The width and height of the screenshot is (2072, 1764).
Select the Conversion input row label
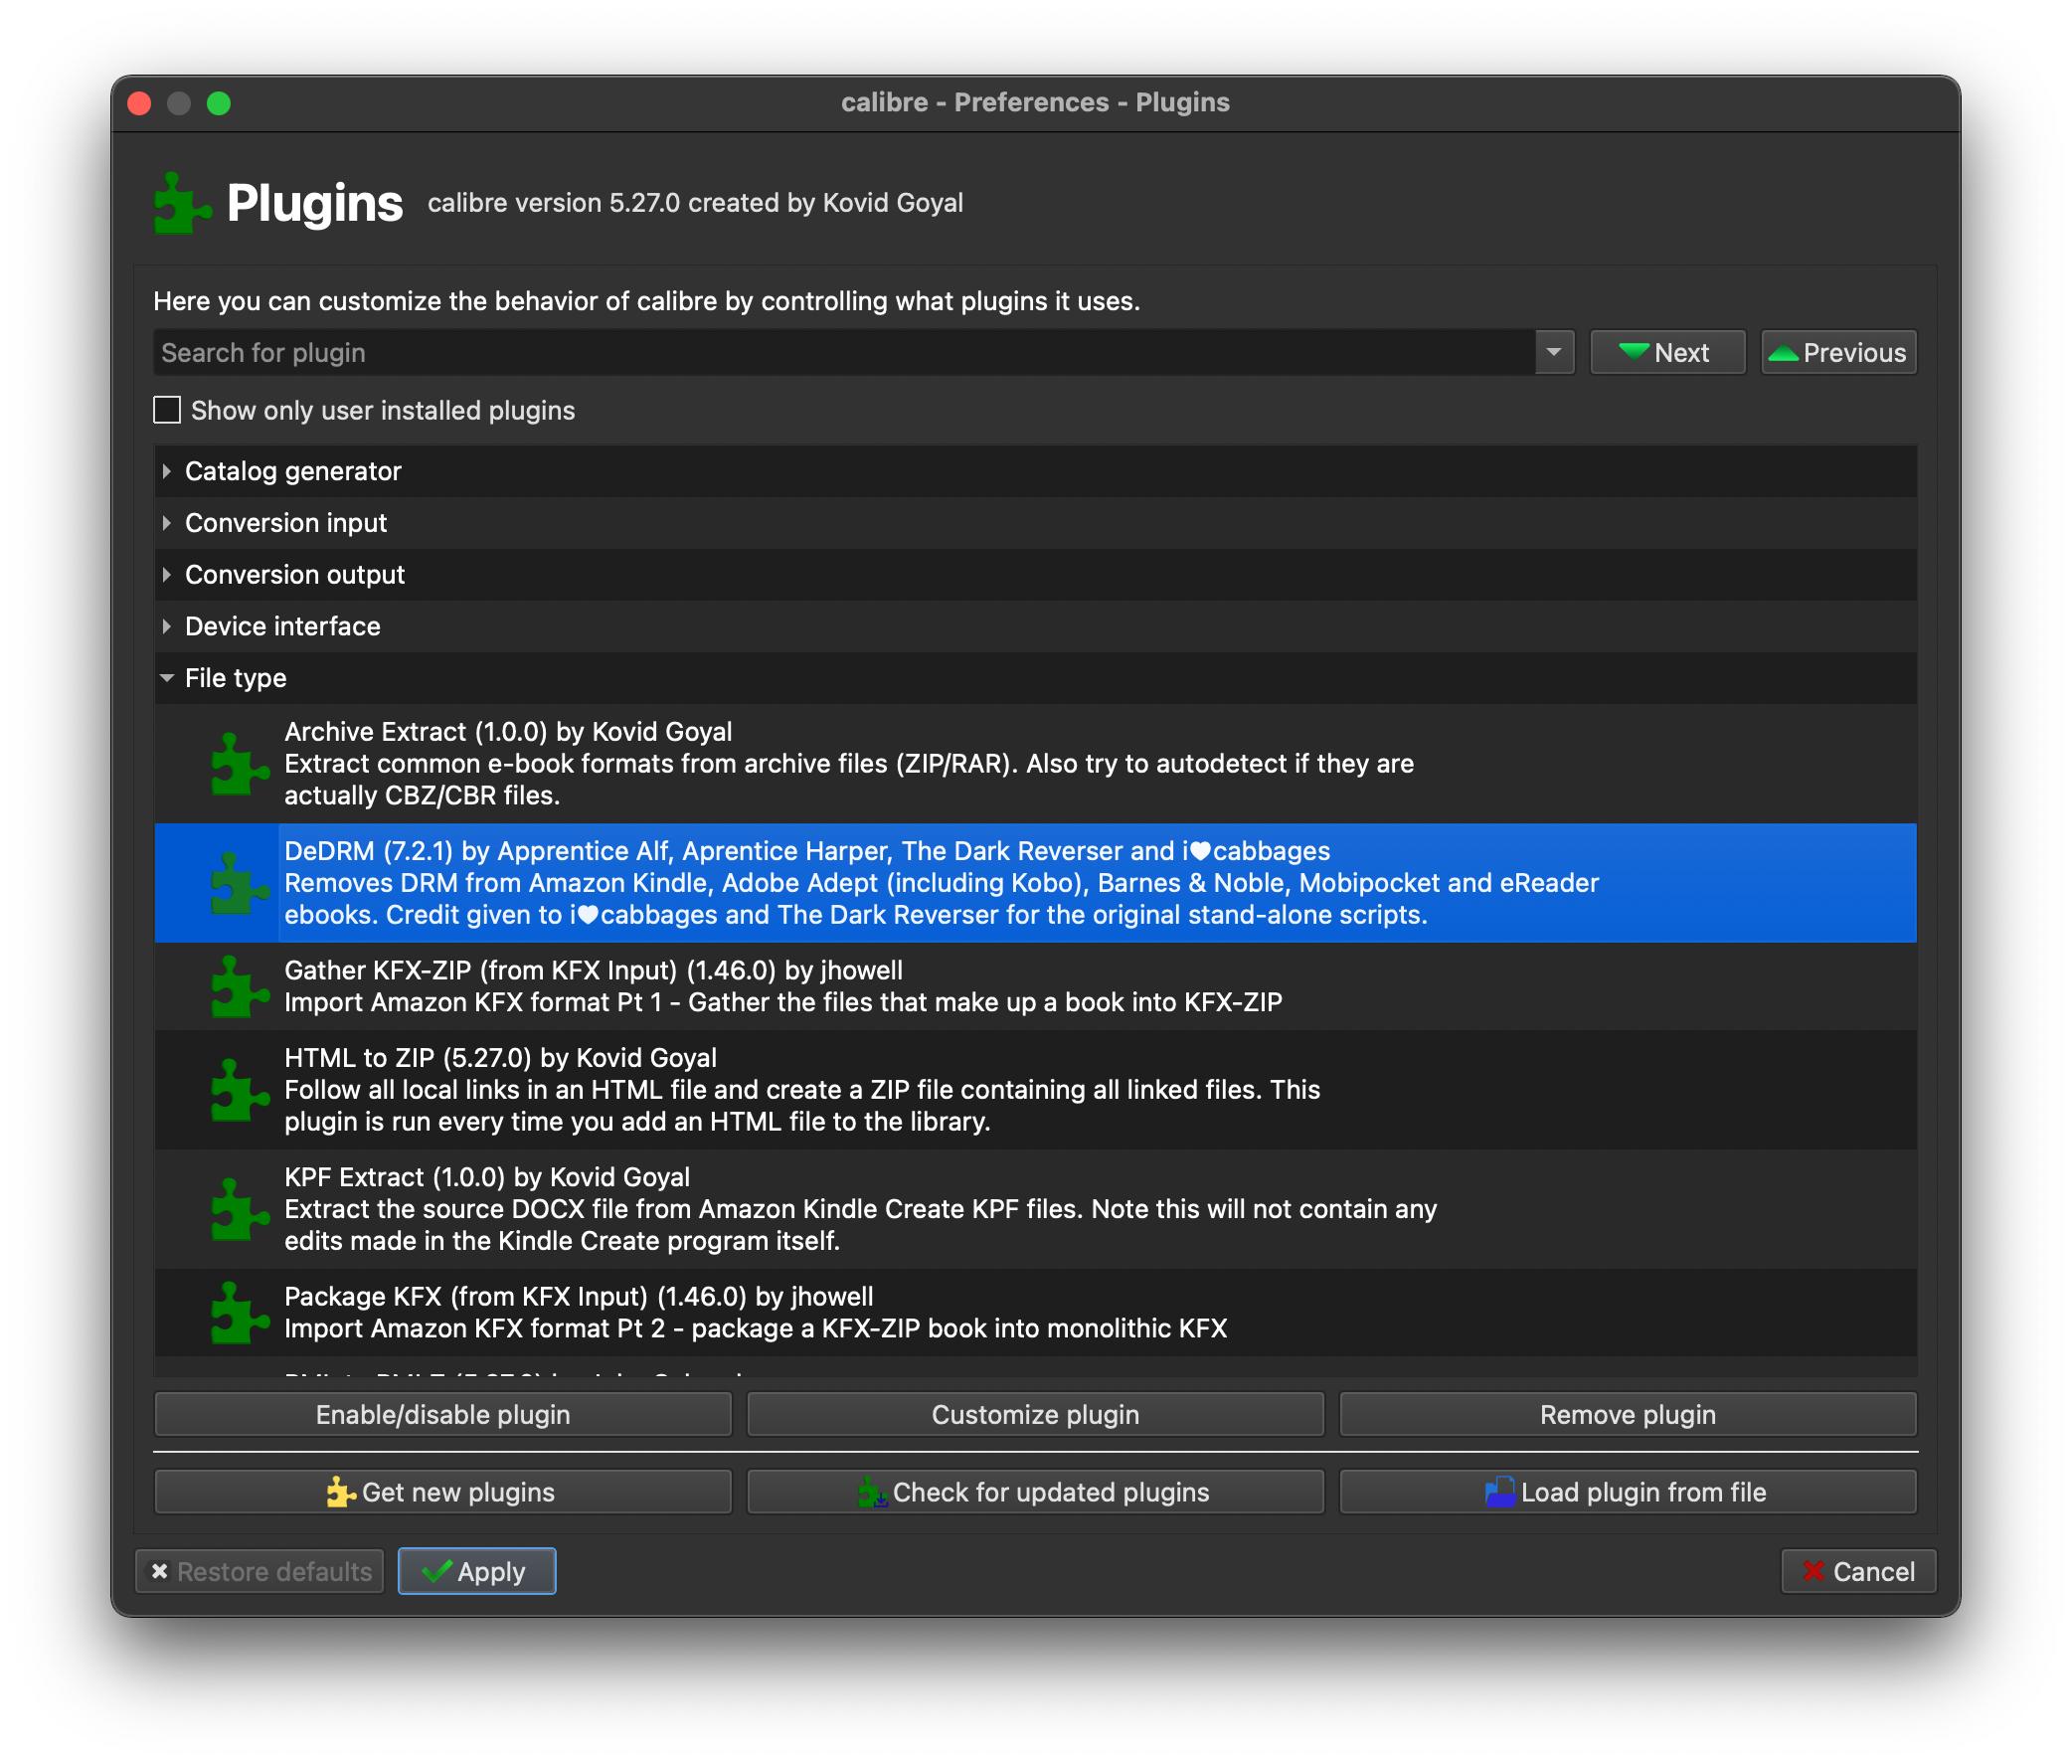click(x=286, y=523)
